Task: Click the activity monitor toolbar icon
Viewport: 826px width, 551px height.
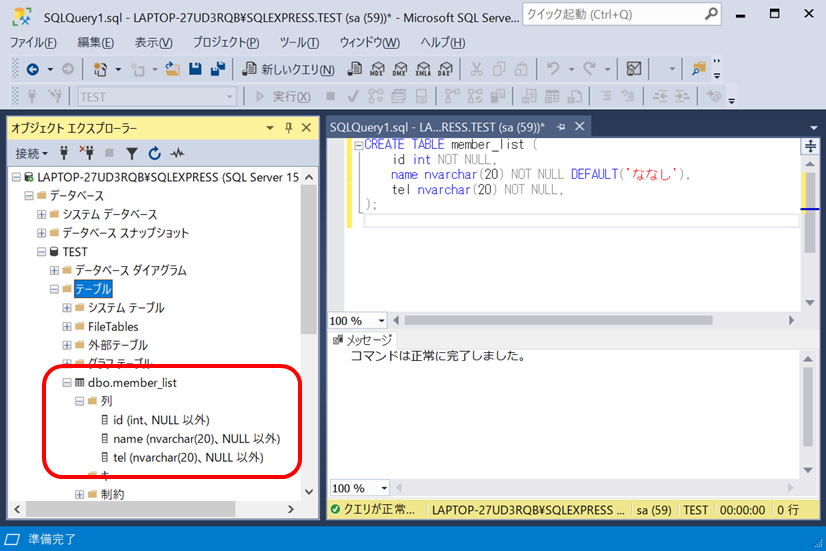Action: (x=634, y=69)
